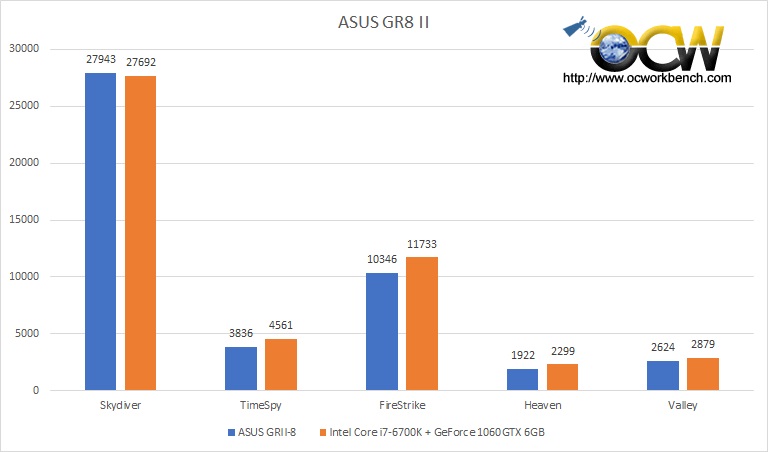The height and width of the screenshot is (452, 768).
Task: Select the data label 27692
Action: coord(141,62)
